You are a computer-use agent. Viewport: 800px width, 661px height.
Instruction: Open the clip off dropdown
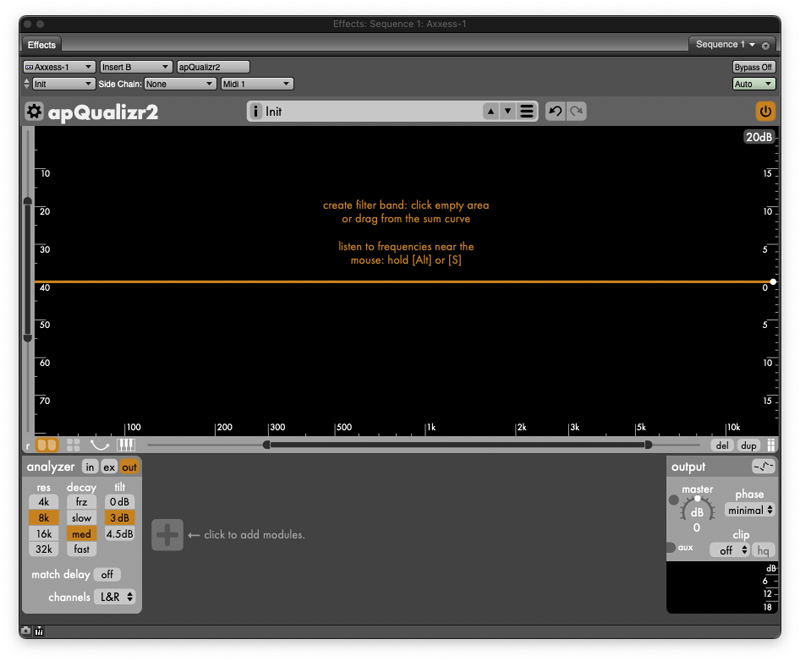(730, 550)
